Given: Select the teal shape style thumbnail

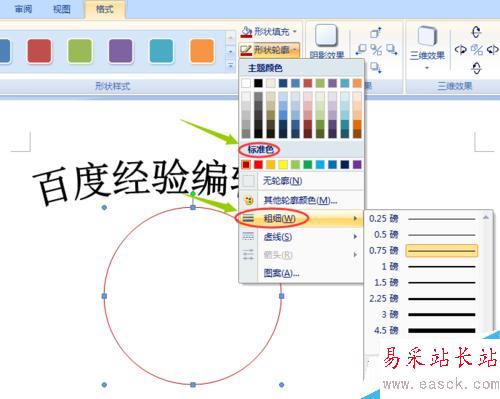Looking at the screenshot, I should [x=161, y=51].
